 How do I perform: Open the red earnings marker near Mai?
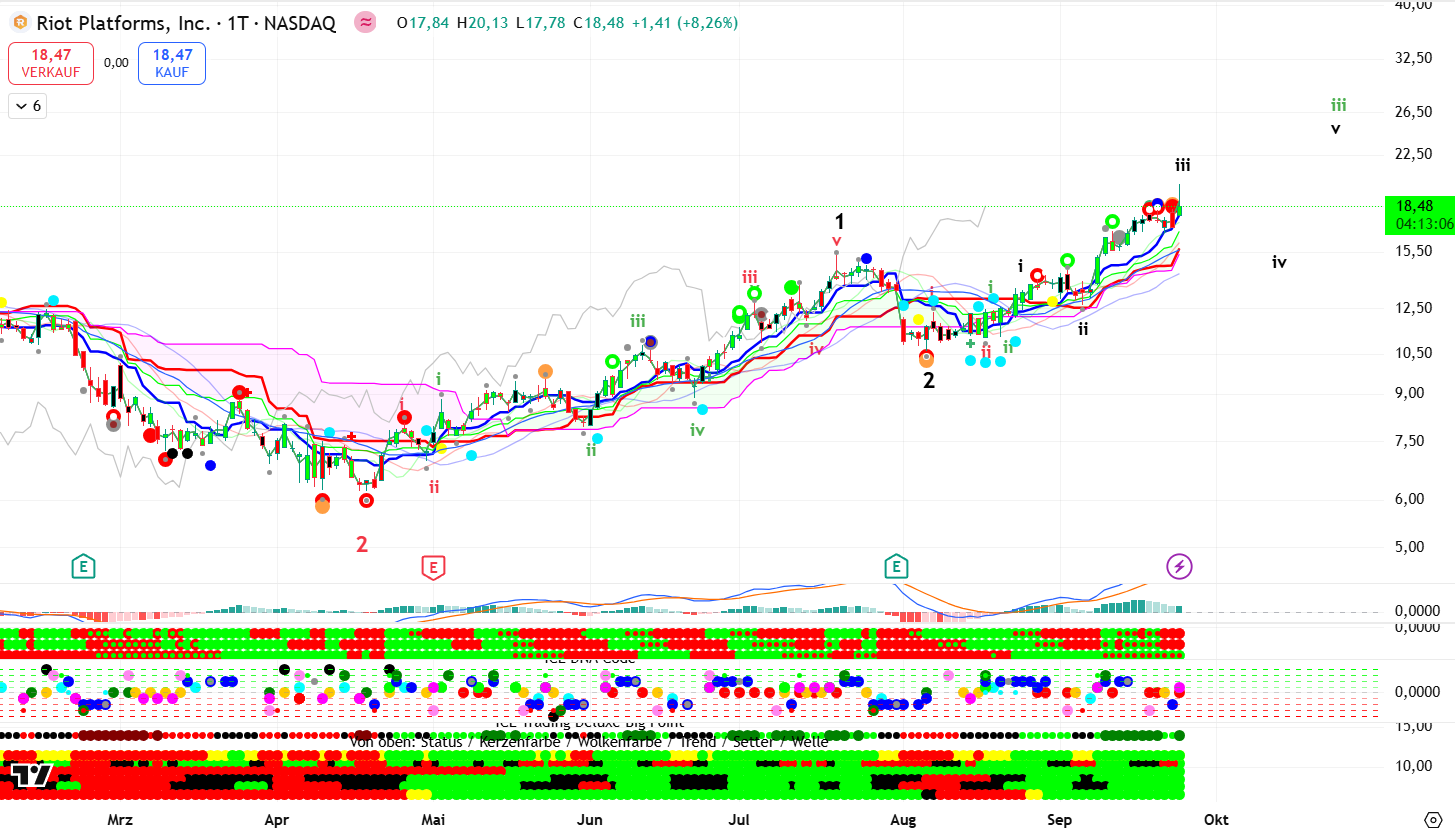point(432,568)
